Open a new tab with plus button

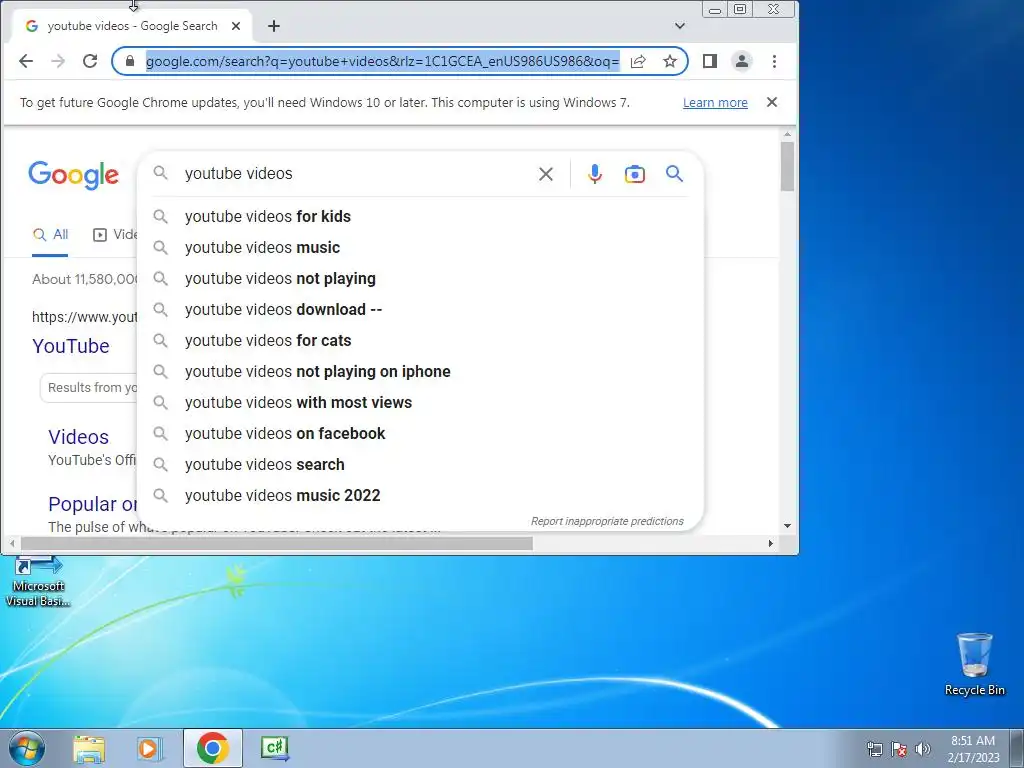(x=274, y=26)
